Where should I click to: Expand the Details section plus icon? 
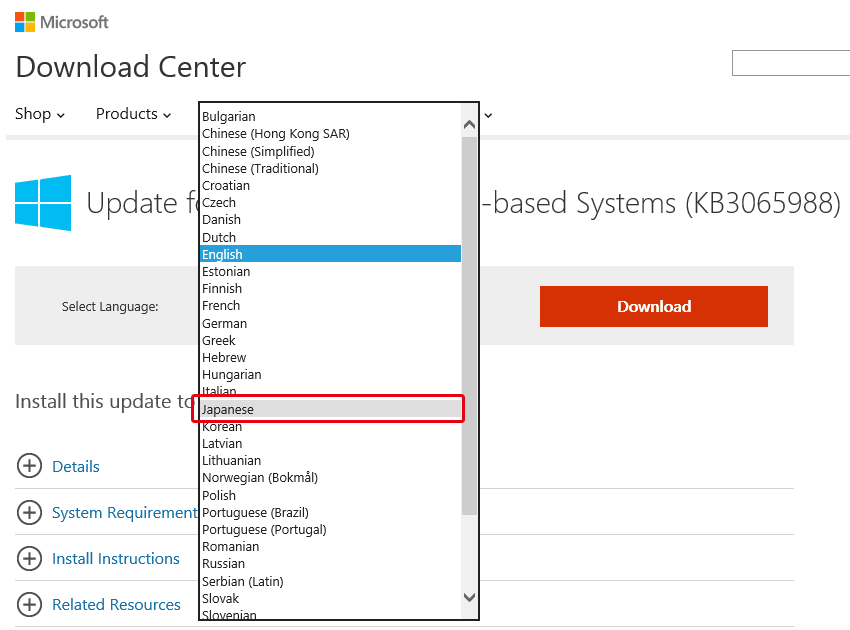[x=29, y=466]
